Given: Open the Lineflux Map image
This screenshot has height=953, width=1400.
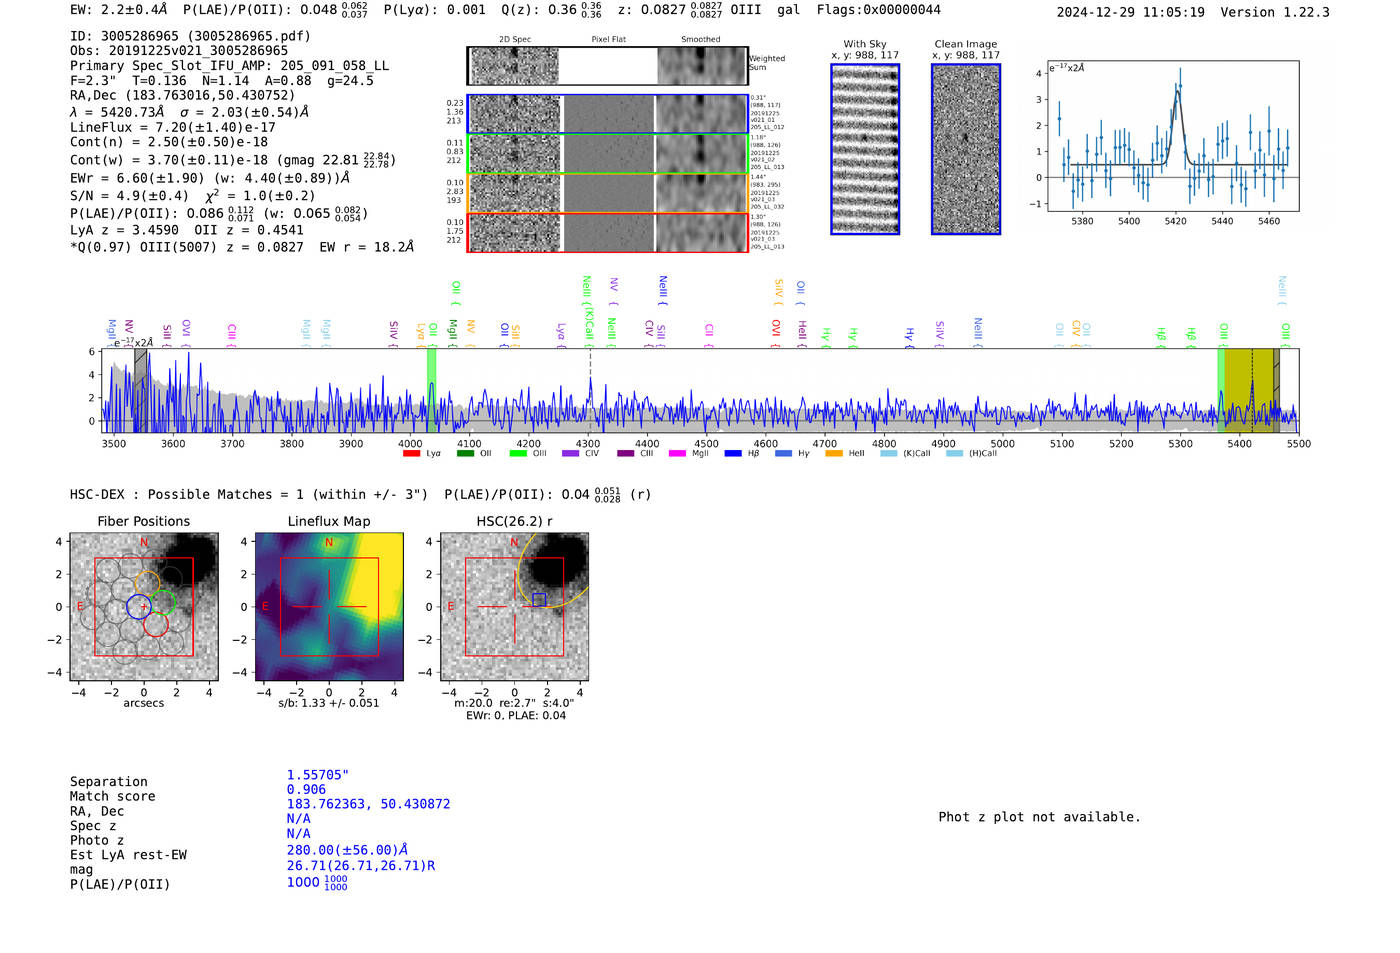Looking at the screenshot, I should click(x=329, y=606).
